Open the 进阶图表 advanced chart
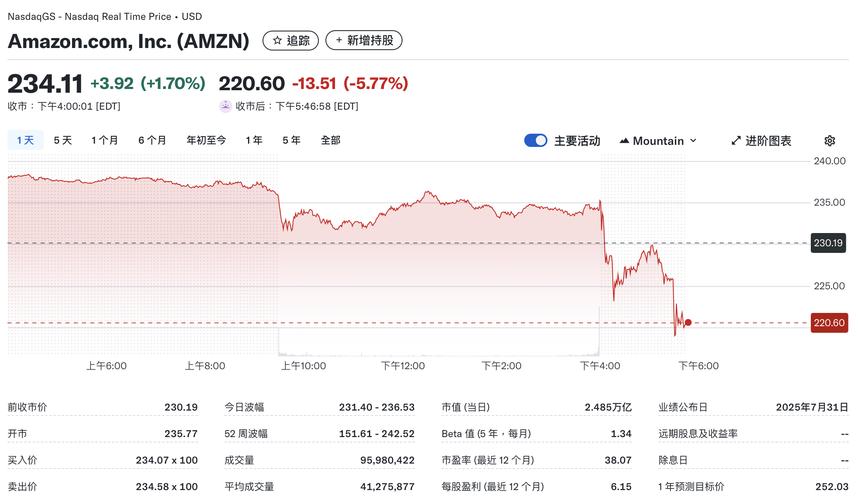 [x=760, y=141]
